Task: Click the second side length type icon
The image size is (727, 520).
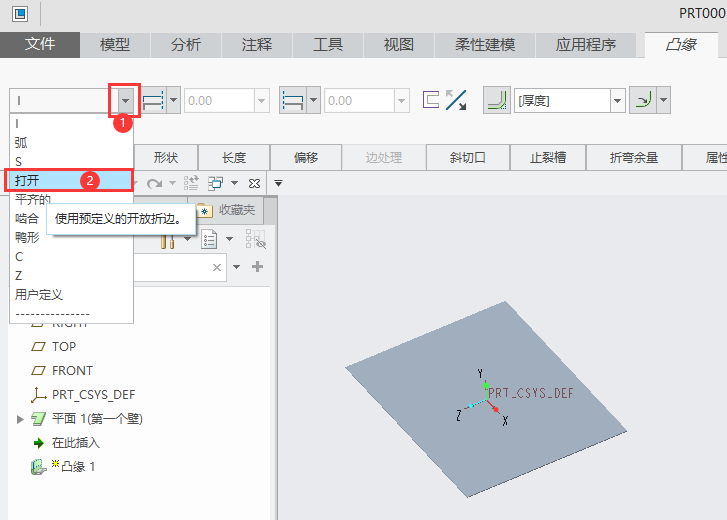Action: click(x=293, y=100)
